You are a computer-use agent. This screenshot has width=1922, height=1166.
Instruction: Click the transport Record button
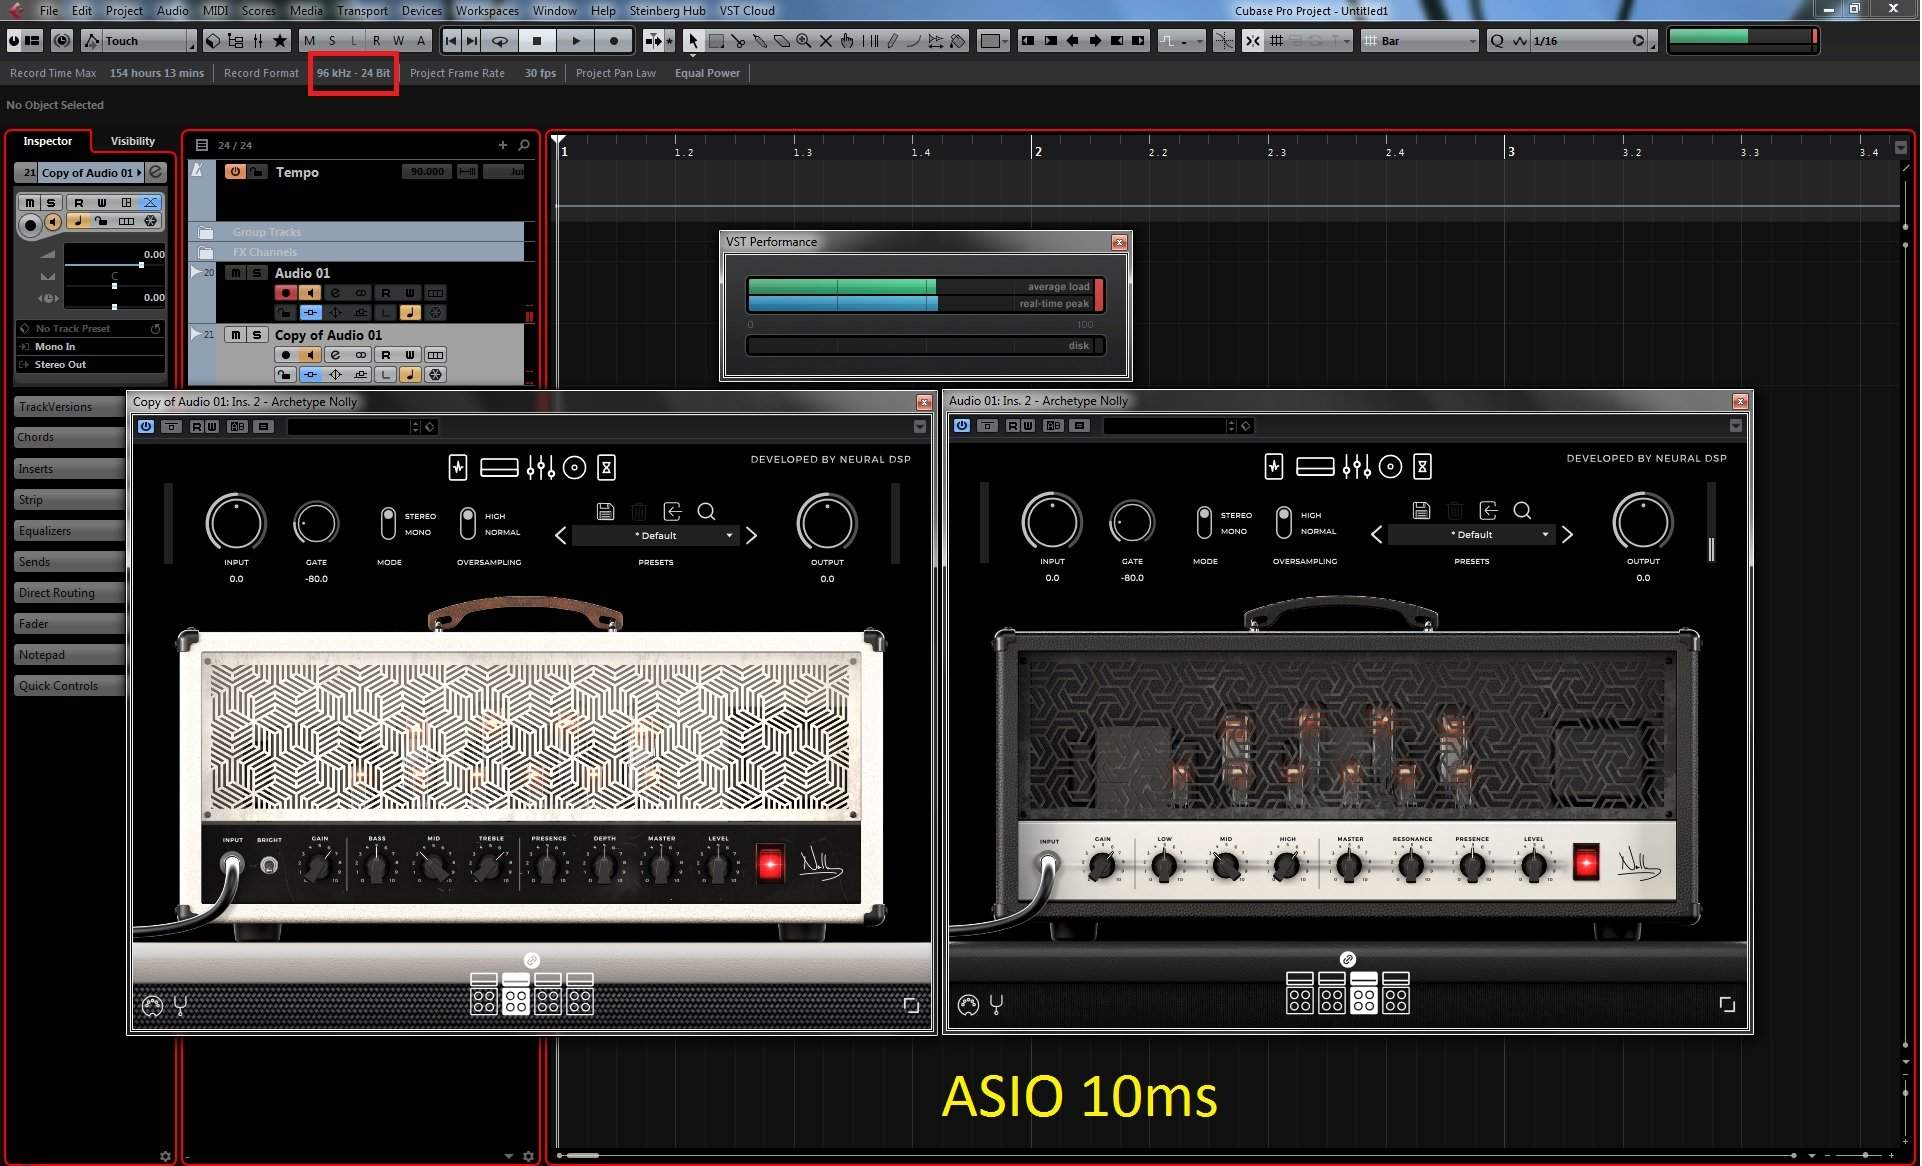614,41
